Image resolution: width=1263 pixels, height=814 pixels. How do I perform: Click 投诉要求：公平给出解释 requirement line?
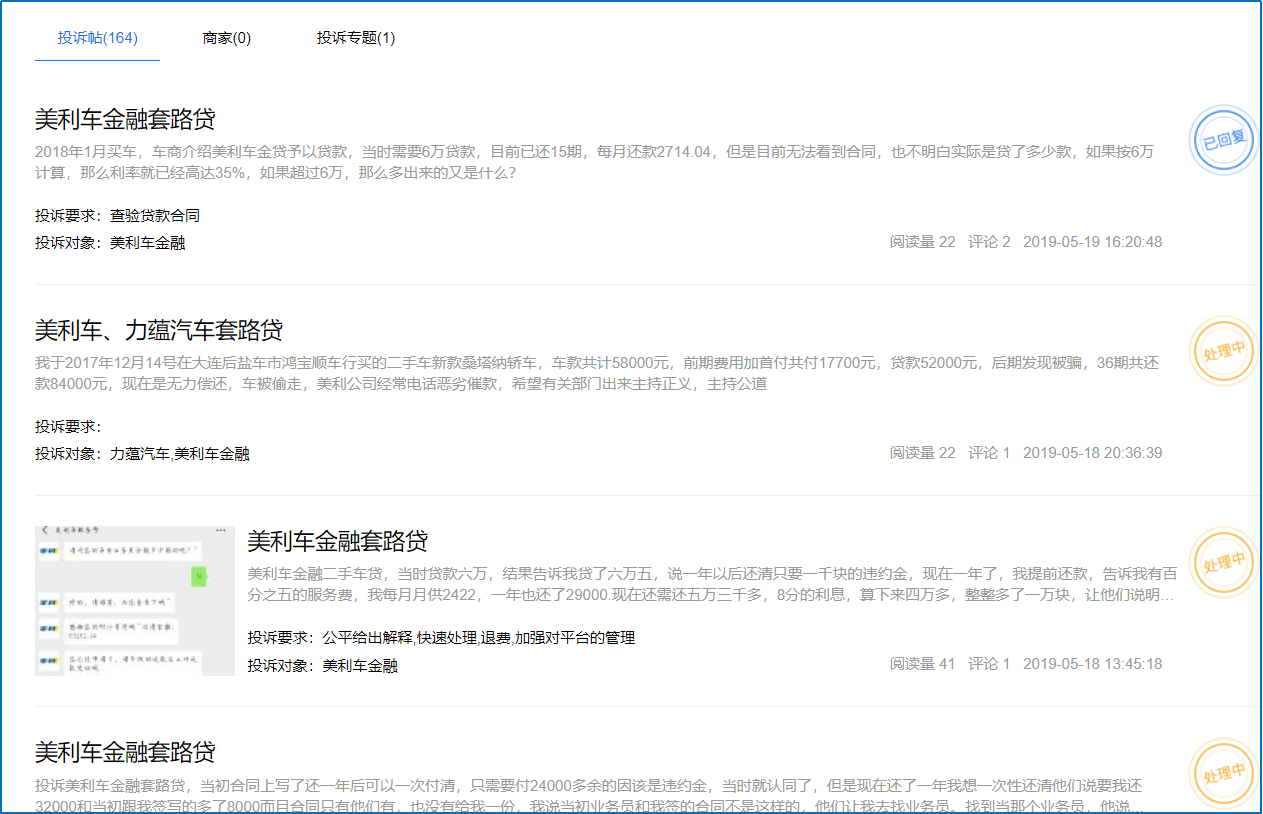coord(441,637)
